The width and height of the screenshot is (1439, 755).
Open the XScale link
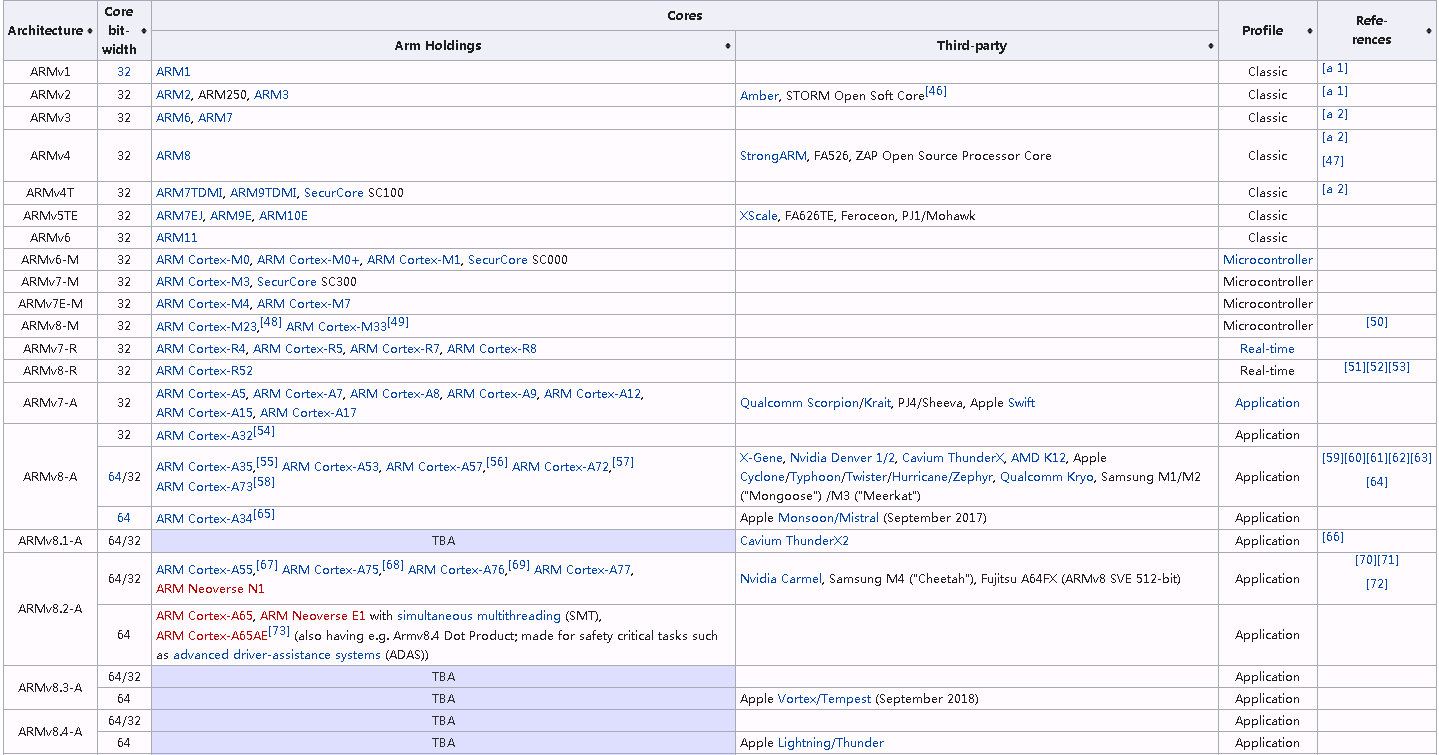(759, 216)
